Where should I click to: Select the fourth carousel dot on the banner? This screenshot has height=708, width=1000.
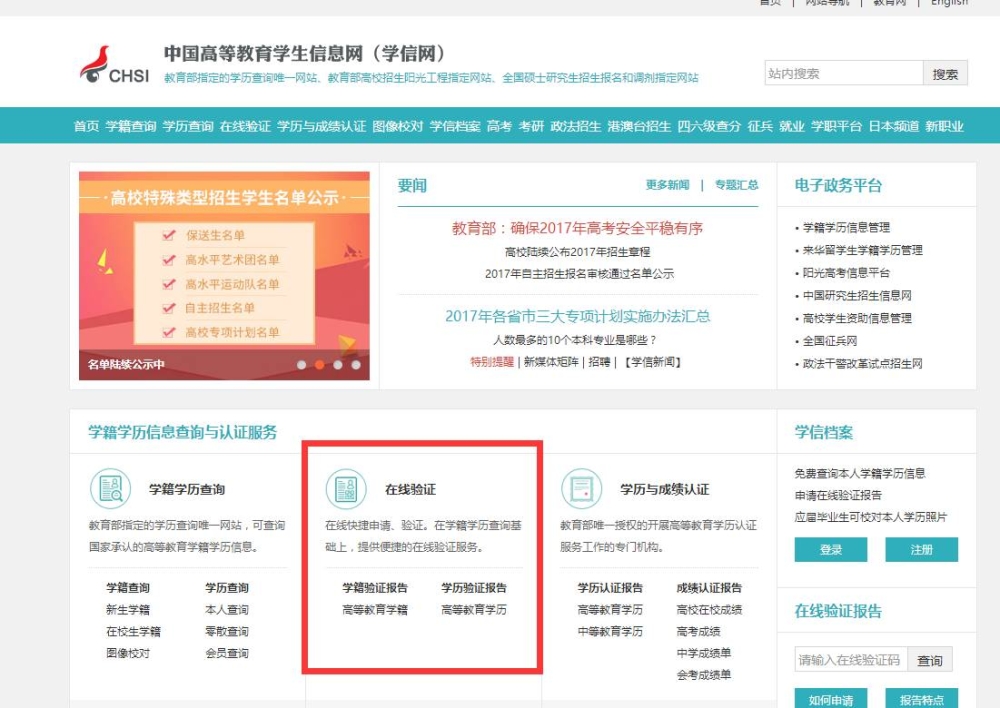(356, 365)
